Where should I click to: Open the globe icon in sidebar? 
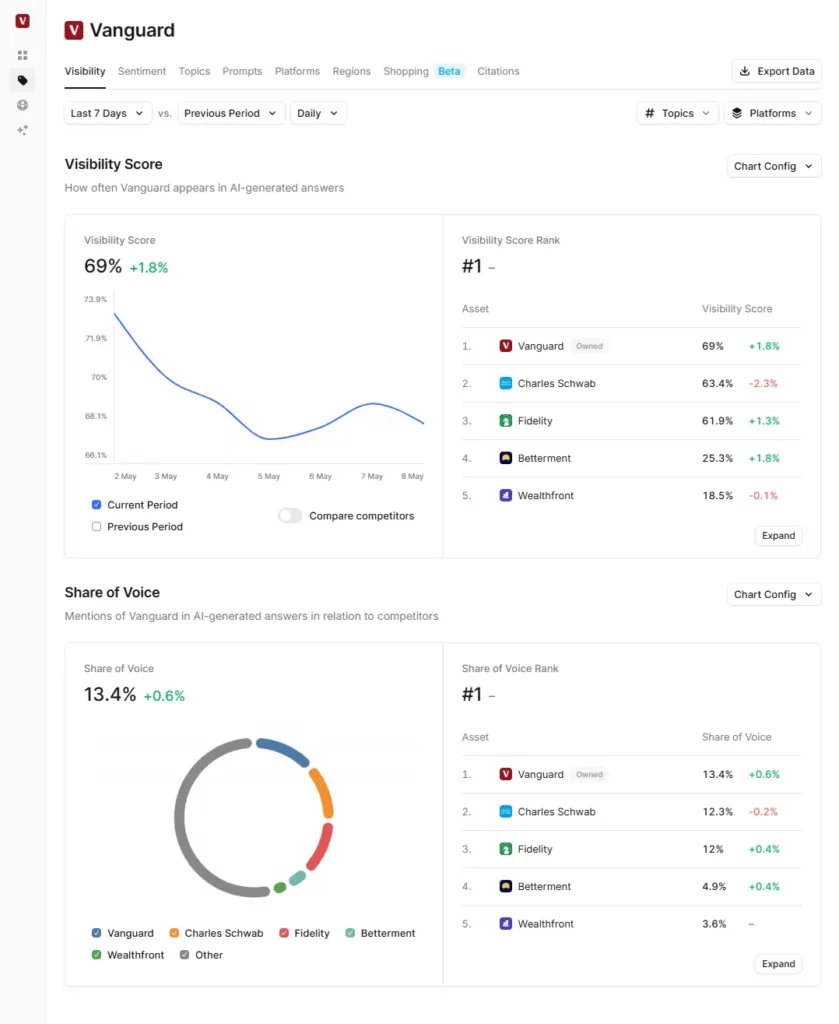point(22,105)
